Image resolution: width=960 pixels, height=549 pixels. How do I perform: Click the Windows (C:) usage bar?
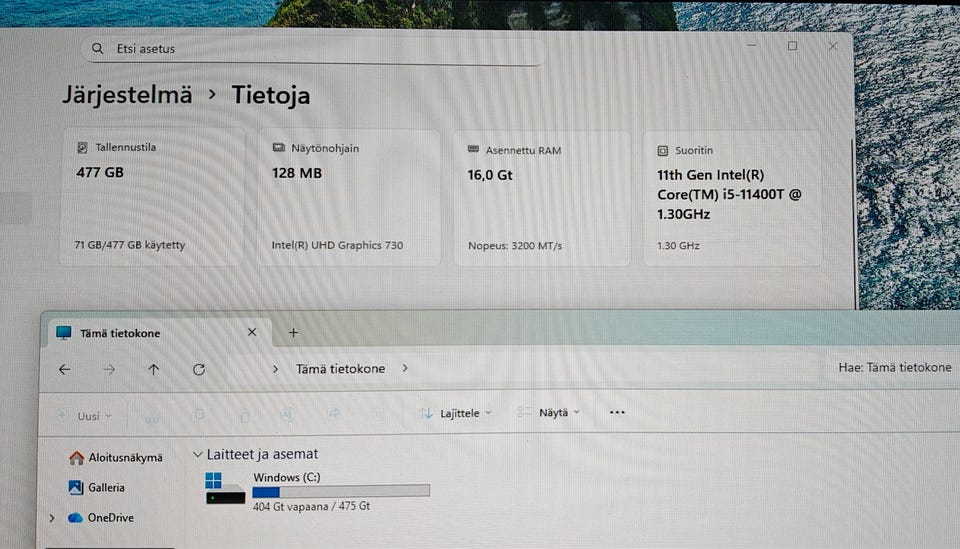tap(341, 491)
